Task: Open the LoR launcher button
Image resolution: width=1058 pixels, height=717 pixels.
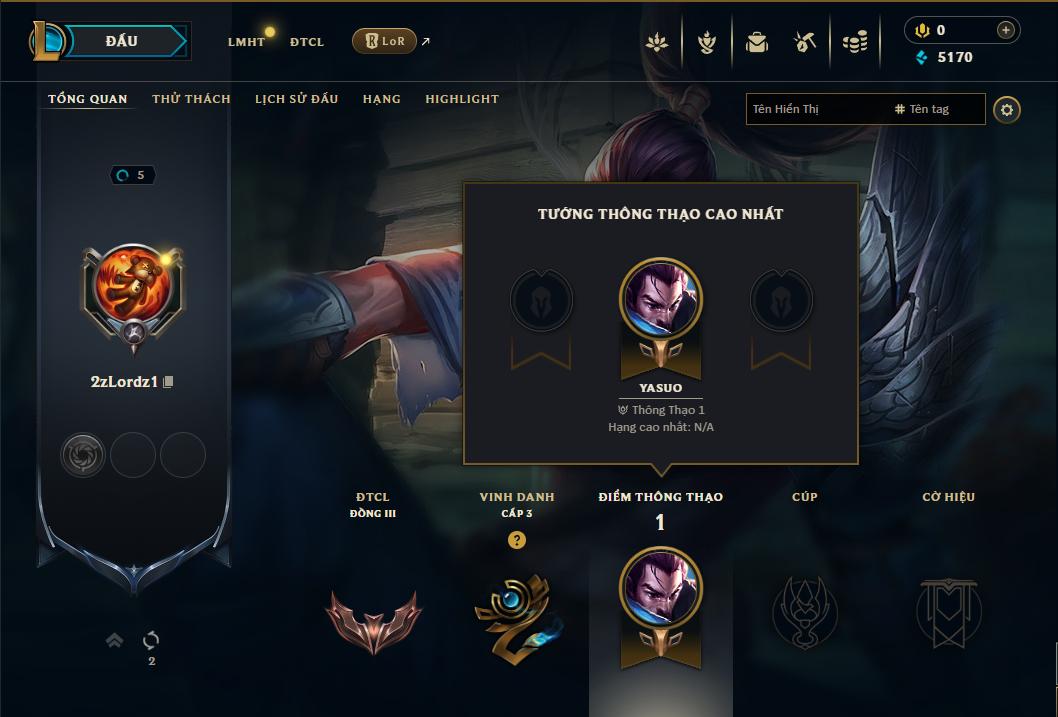Action: [x=385, y=41]
